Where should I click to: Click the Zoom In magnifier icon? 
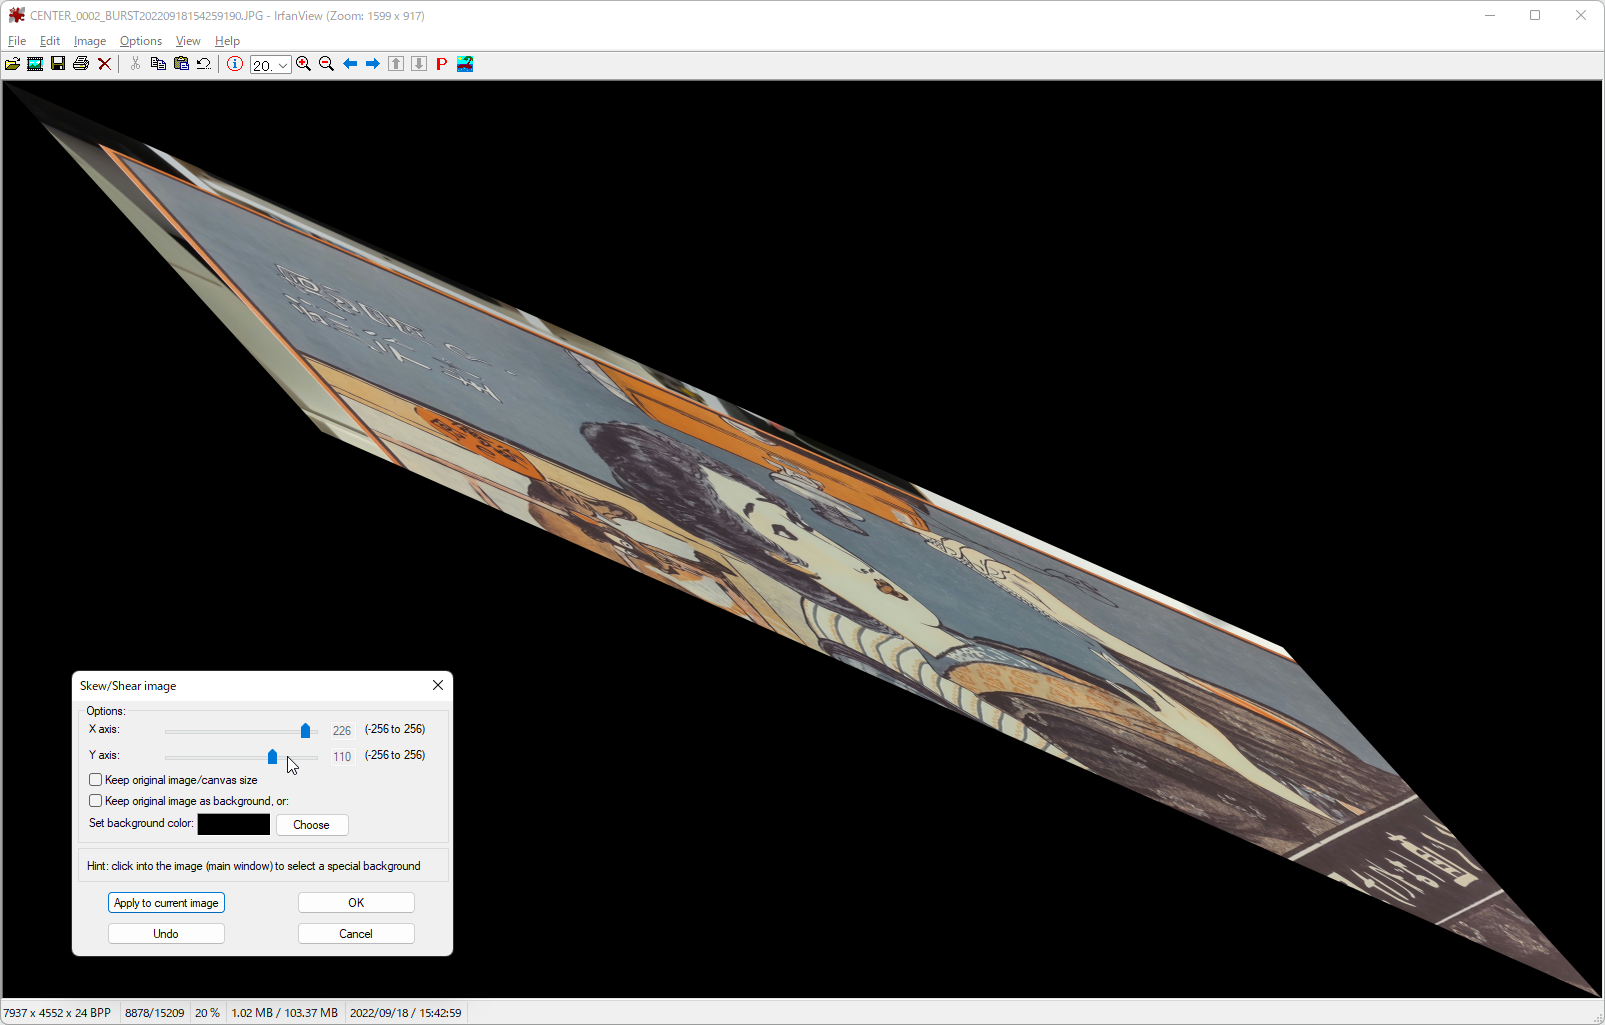(x=304, y=64)
